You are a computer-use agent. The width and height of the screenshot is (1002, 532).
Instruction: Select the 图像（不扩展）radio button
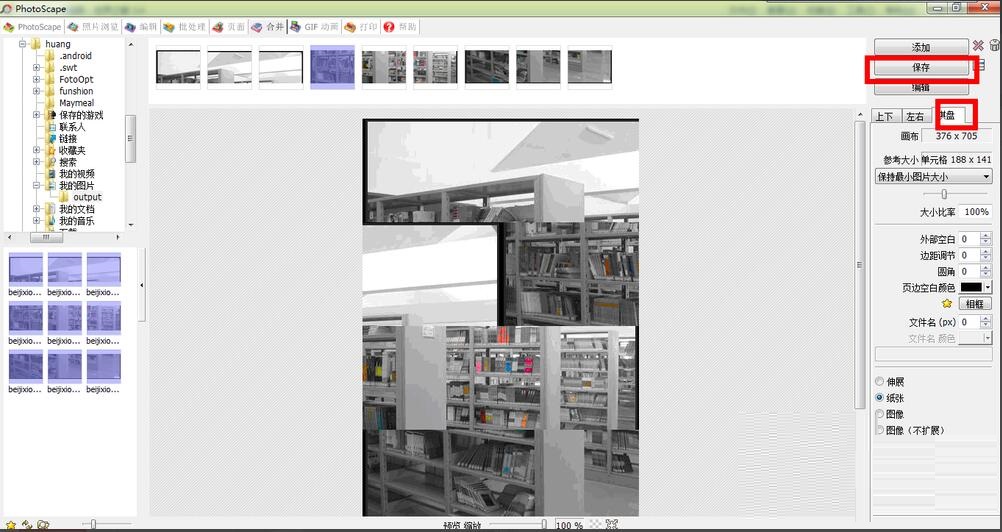pyautogui.click(x=879, y=430)
